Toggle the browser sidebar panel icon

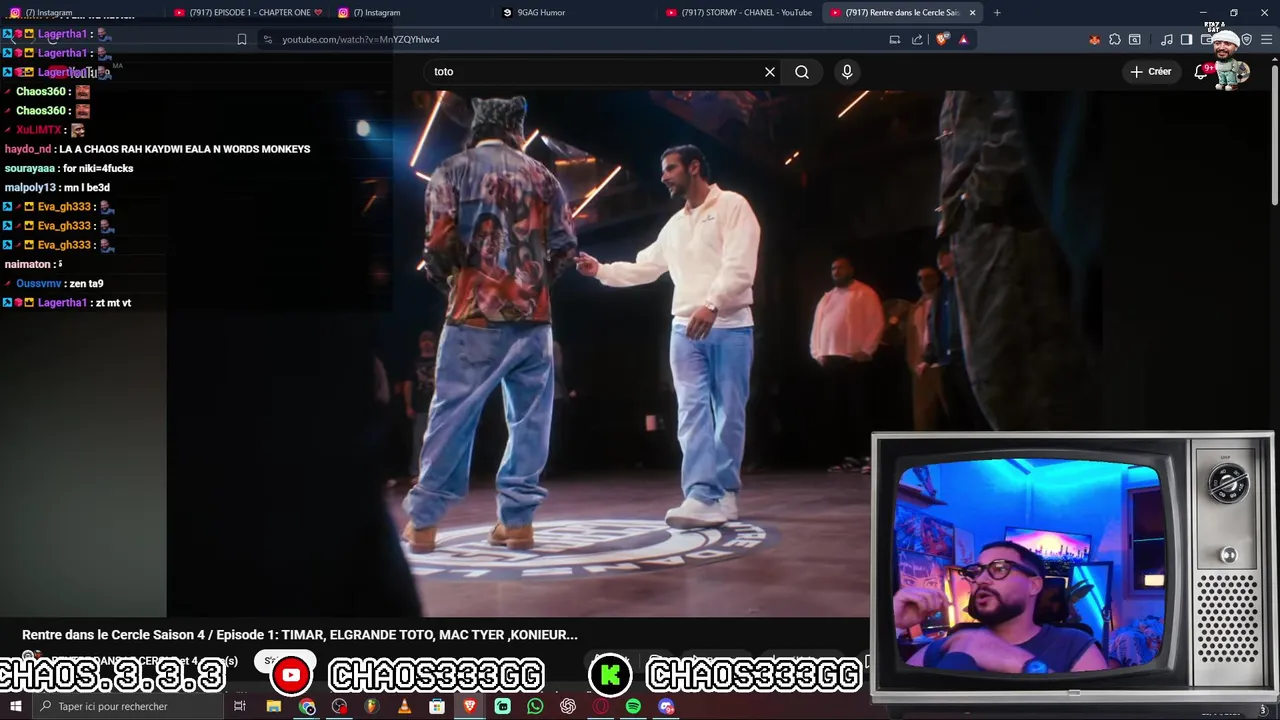click(1187, 40)
